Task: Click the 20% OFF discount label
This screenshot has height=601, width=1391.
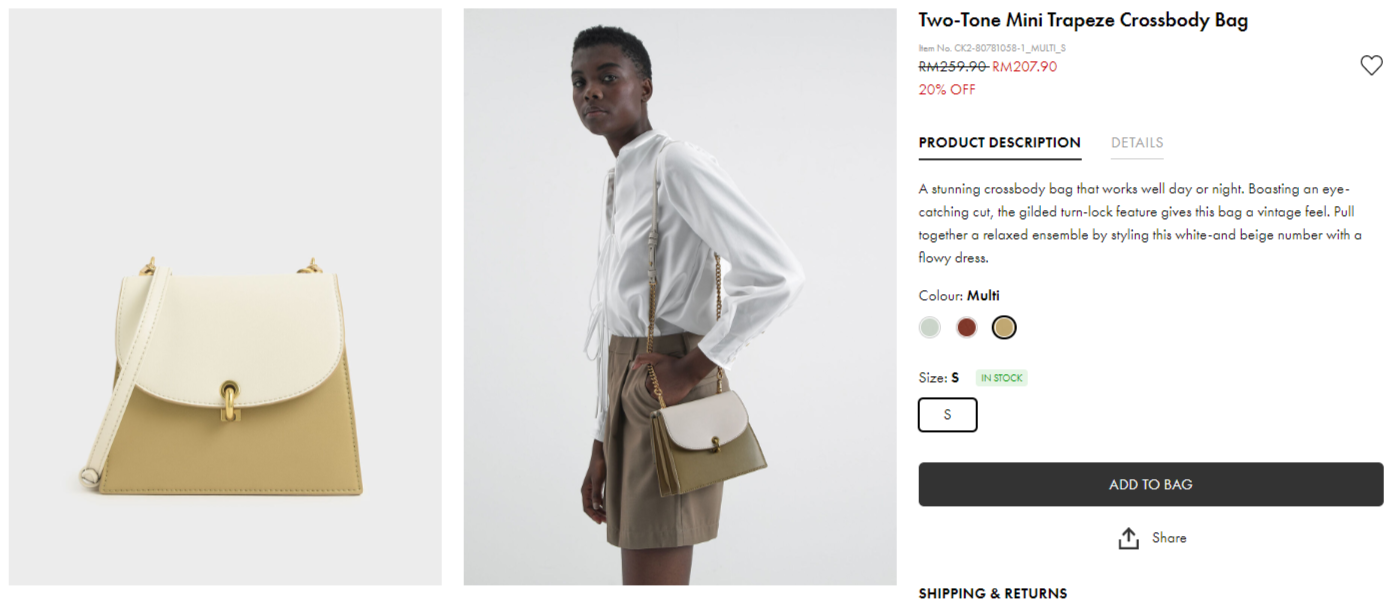Action: point(947,90)
